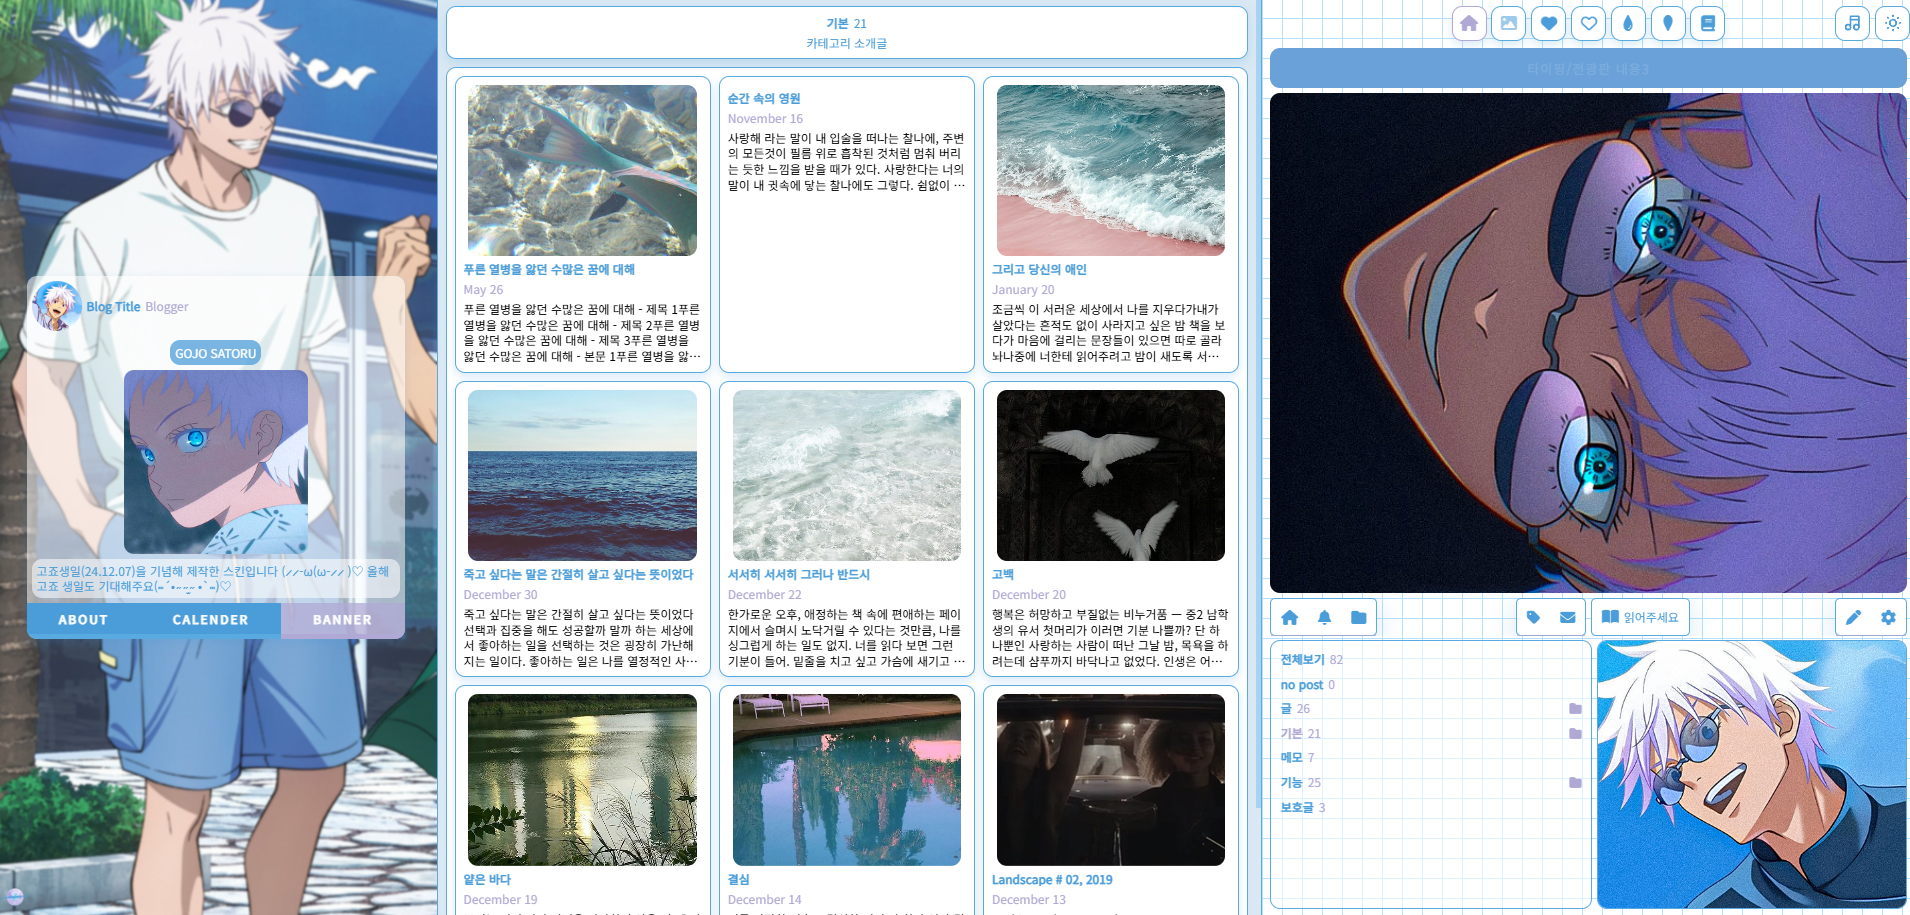The image size is (1910, 915).
Task: Click the lake reflection thumbnail
Action: [x=582, y=780]
